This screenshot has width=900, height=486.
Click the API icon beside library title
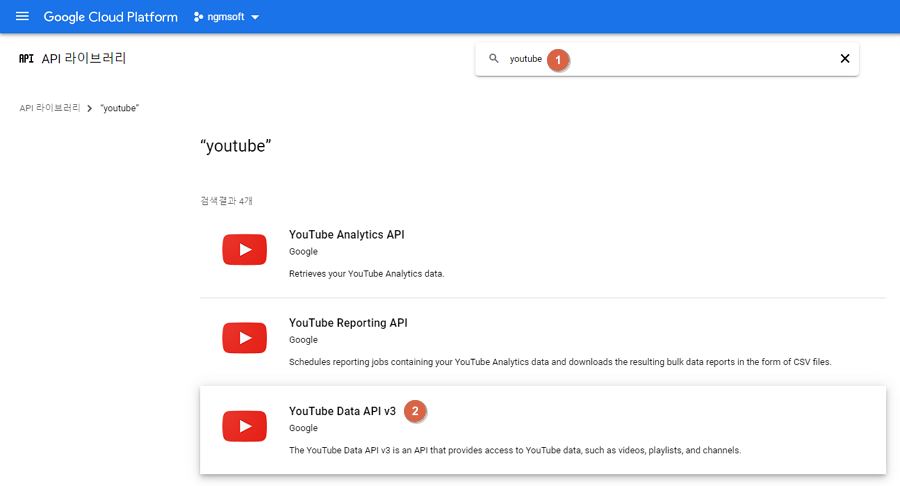[x=26, y=59]
